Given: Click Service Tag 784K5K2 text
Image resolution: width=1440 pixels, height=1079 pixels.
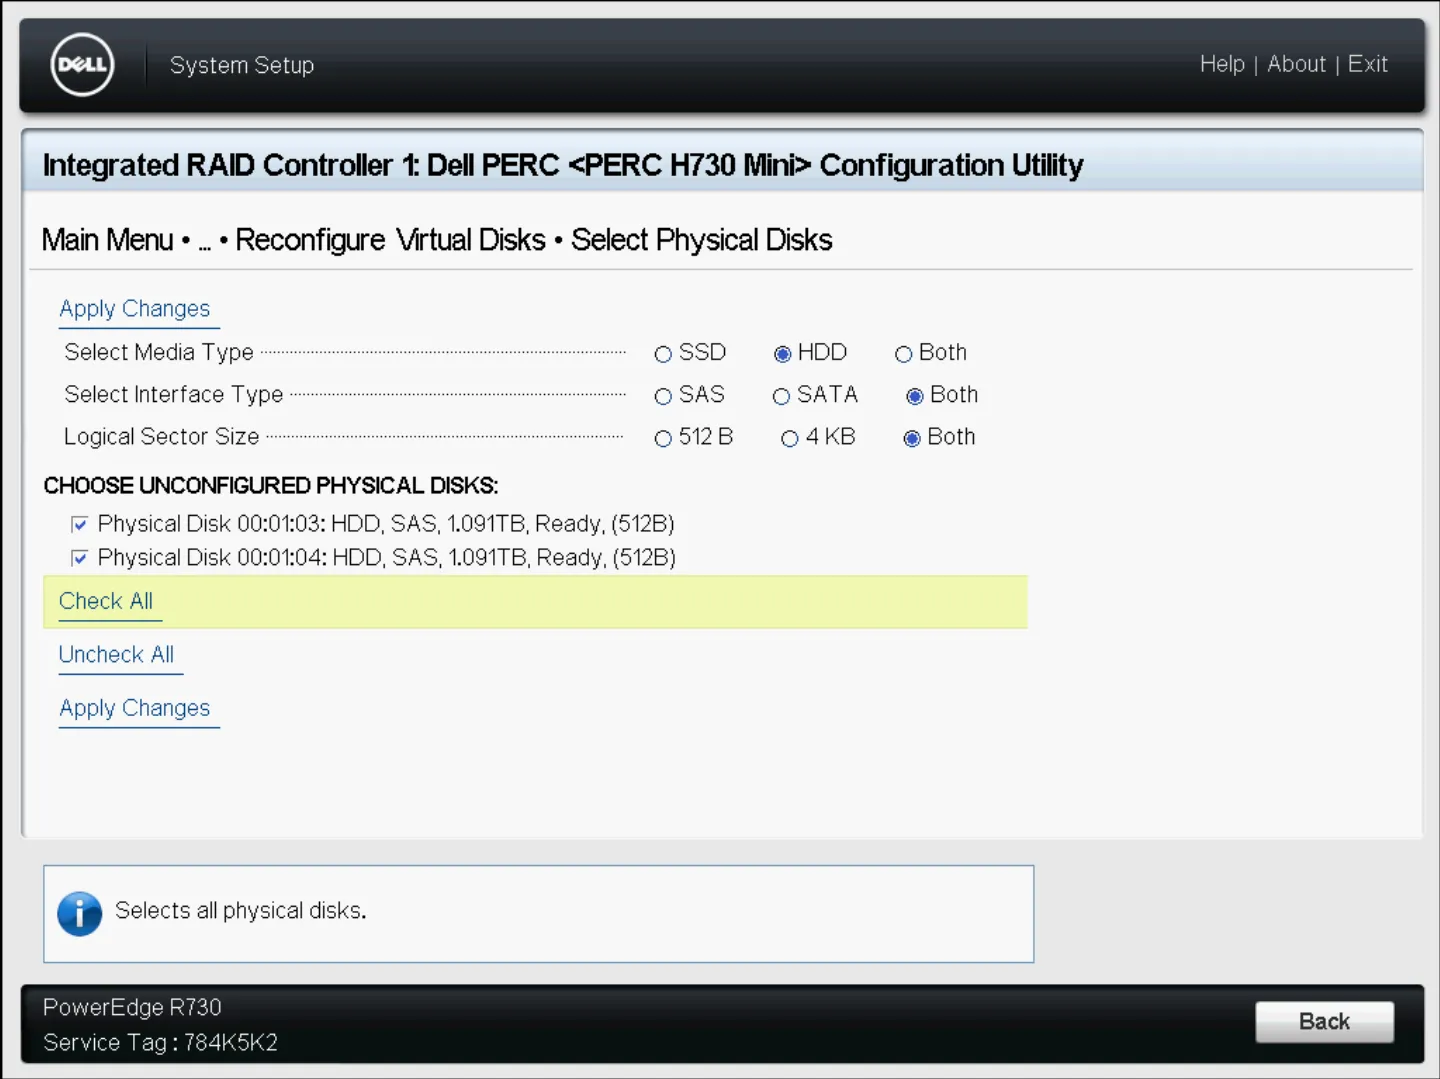Looking at the screenshot, I should [x=160, y=1042].
